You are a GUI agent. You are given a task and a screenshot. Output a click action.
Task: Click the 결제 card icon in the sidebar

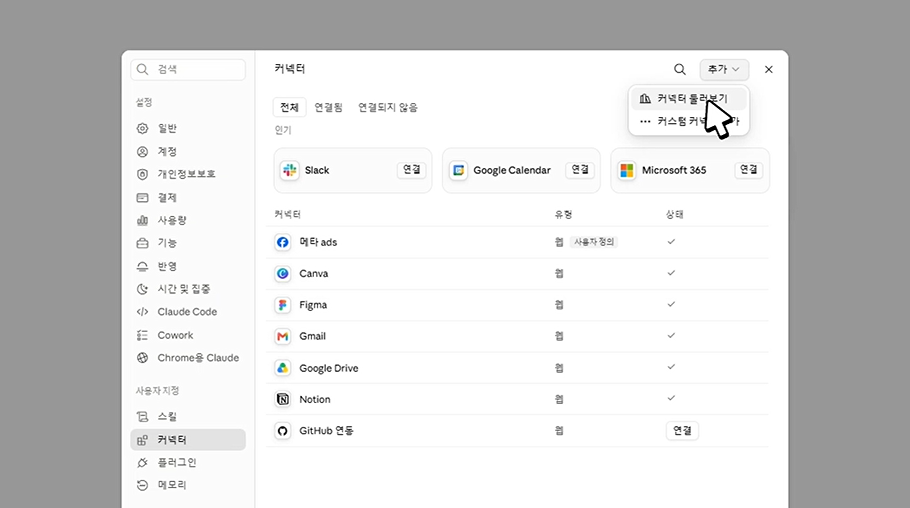click(x=142, y=198)
